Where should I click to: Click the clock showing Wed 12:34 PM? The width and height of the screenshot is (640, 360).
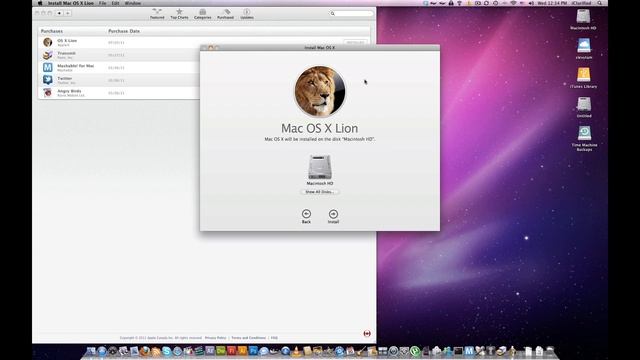pyautogui.click(x=552, y=3)
